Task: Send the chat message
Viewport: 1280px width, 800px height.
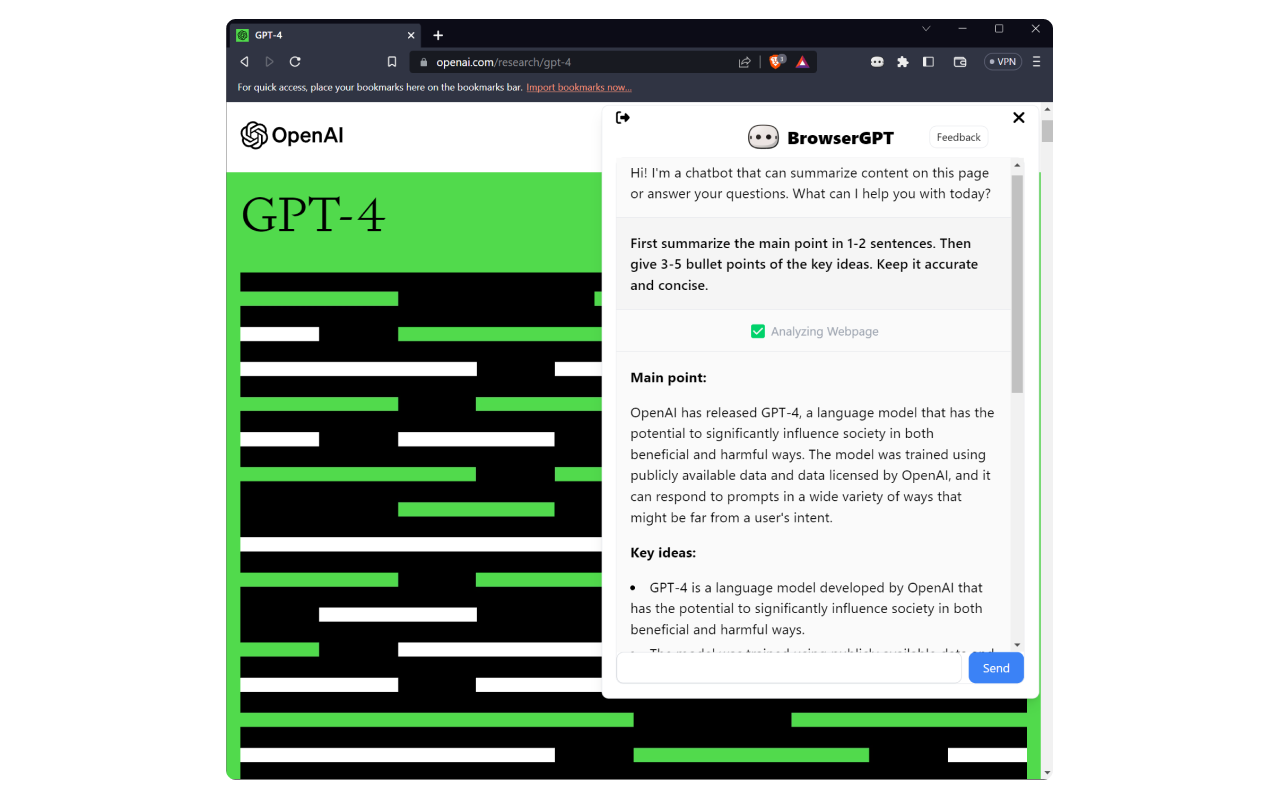Action: click(996, 668)
